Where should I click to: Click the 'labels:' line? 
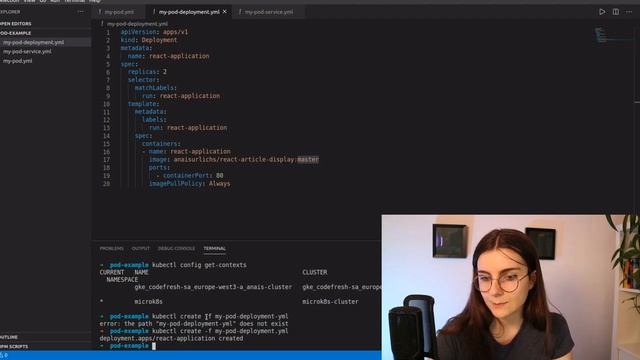(x=154, y=120)
